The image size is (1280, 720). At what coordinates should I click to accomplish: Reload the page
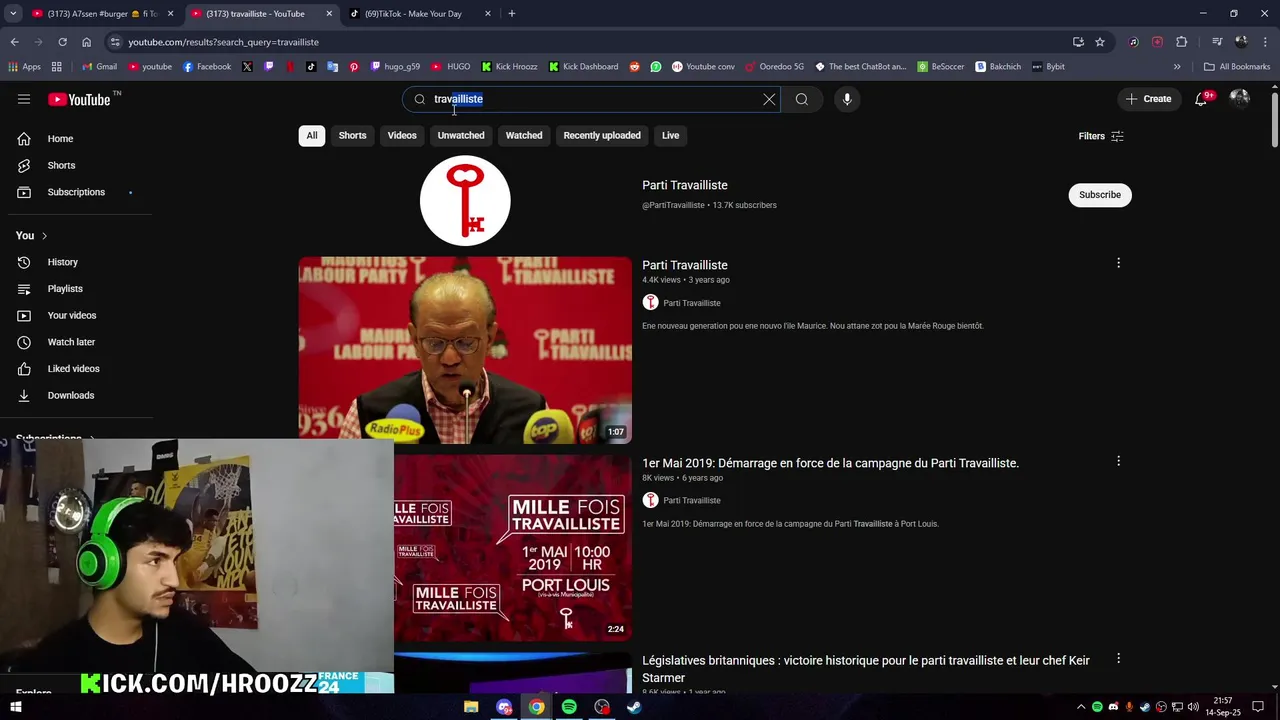(x=62, y=42)
